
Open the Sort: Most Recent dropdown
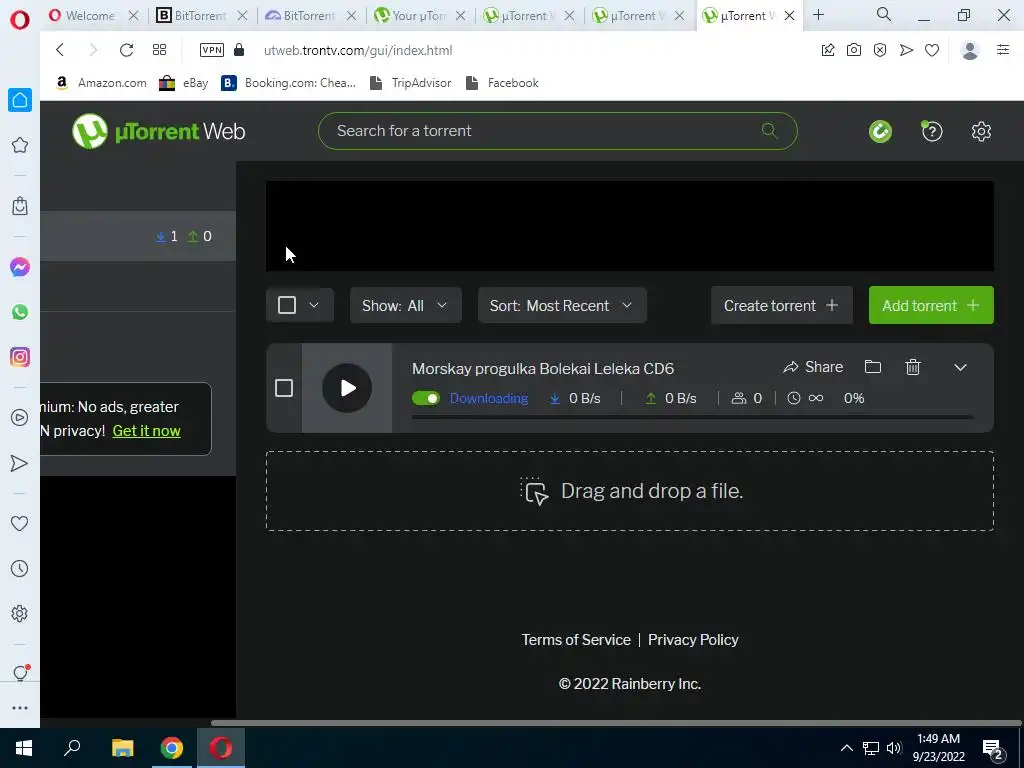pos(562,305)
